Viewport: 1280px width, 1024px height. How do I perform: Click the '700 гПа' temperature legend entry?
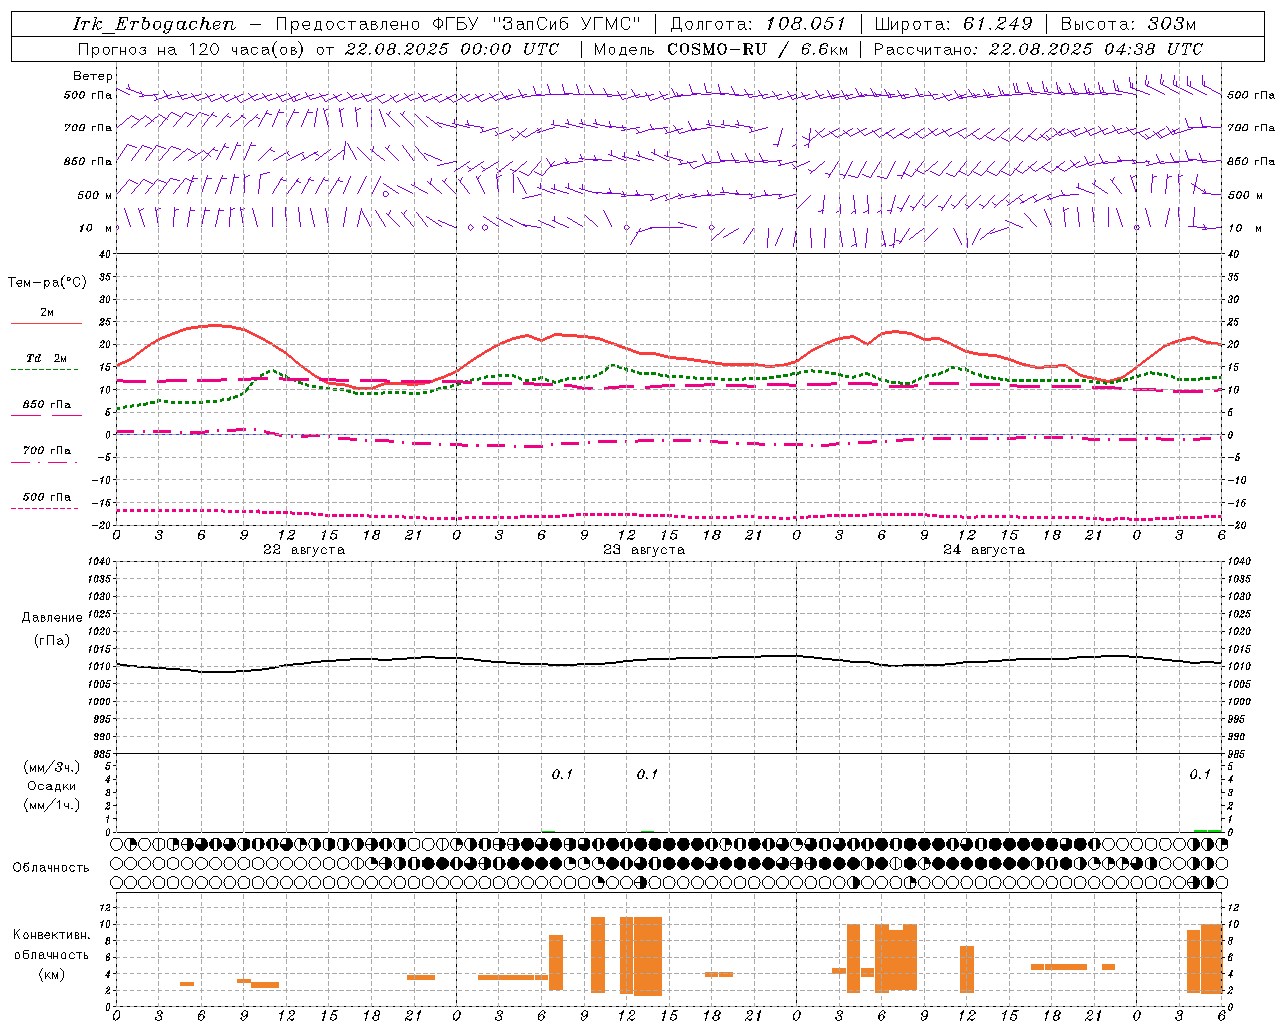[x=47, y=451]
